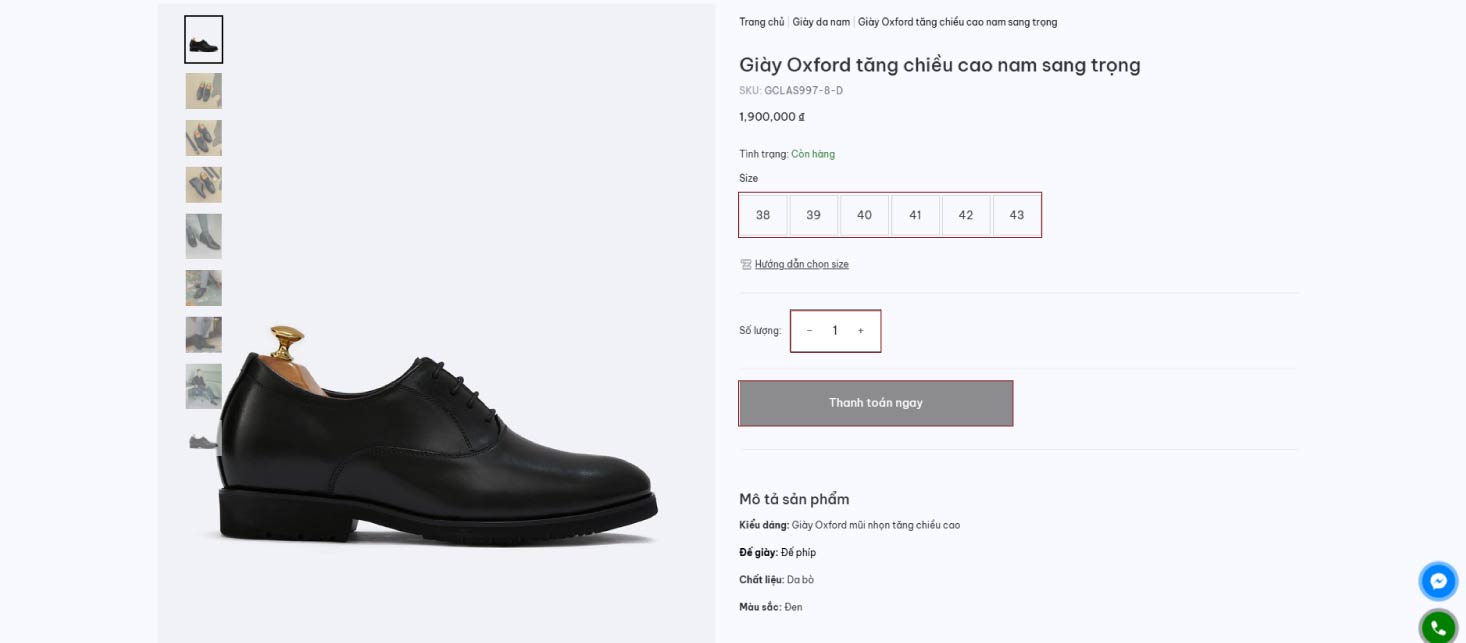Choose size 43 option

[x=1017, y=215]
